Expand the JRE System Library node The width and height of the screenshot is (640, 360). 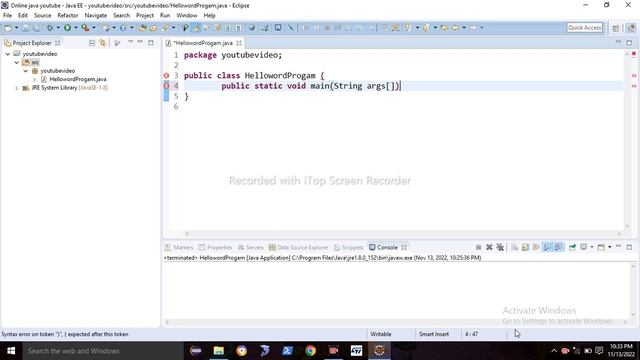[17, 88]
